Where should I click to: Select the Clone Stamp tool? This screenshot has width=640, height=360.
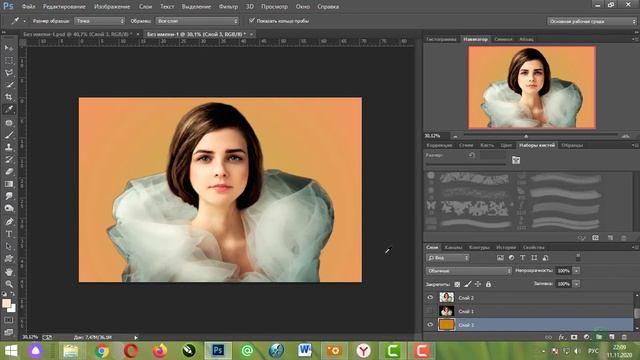click(x=9, y=147)
